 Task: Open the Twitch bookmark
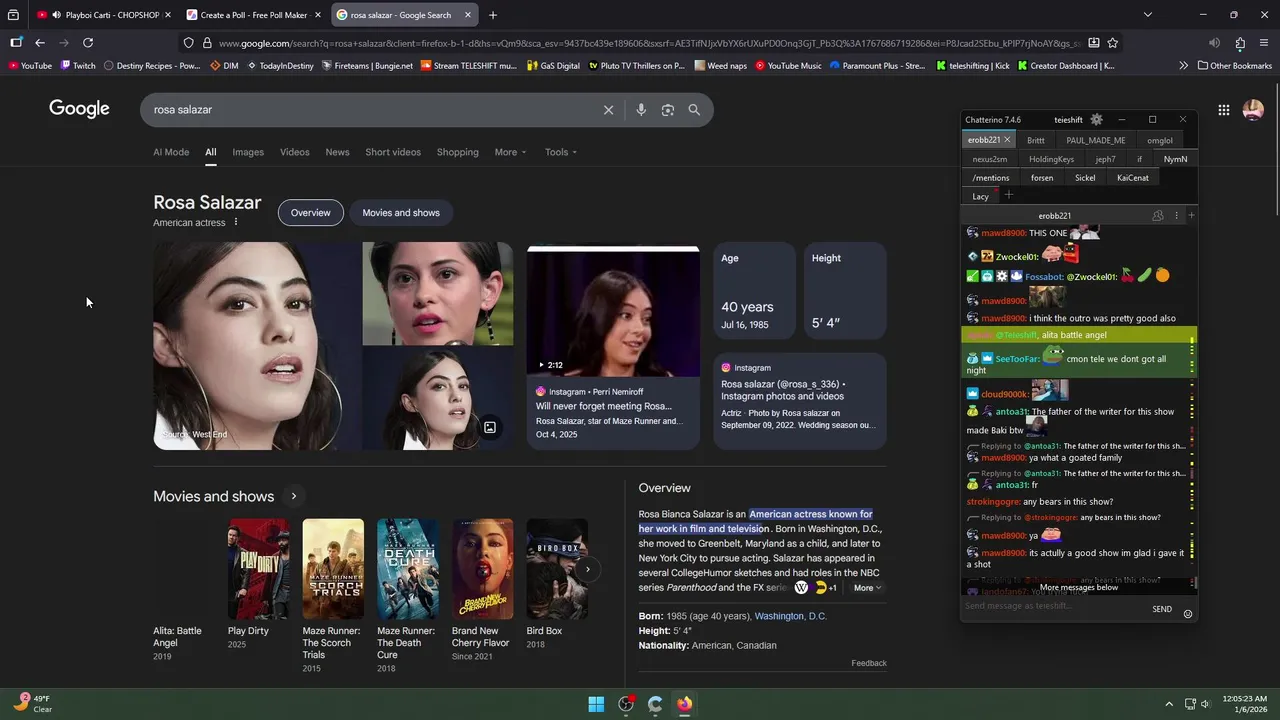[78, 66]
